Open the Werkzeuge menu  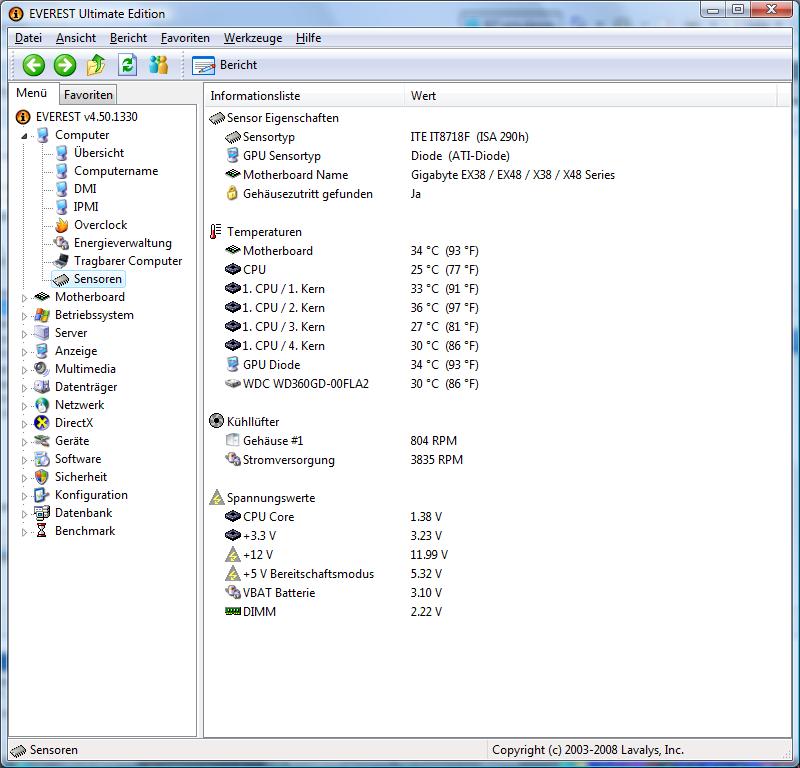pos(253,38)
